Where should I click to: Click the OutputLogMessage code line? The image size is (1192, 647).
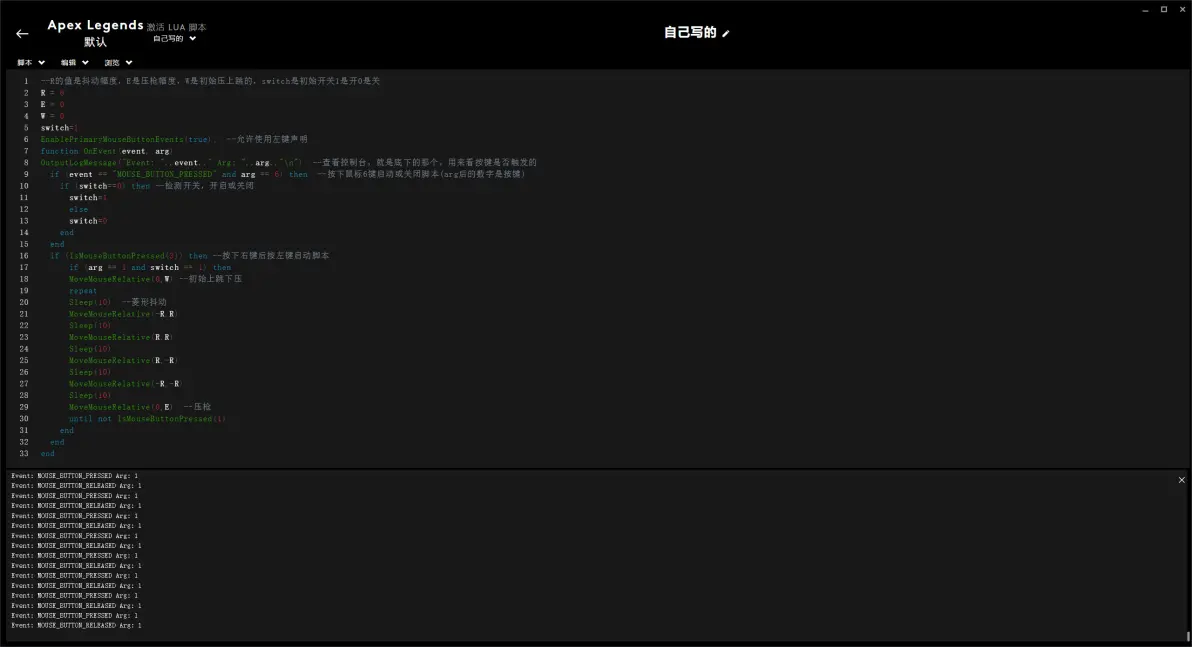[288, 163]
